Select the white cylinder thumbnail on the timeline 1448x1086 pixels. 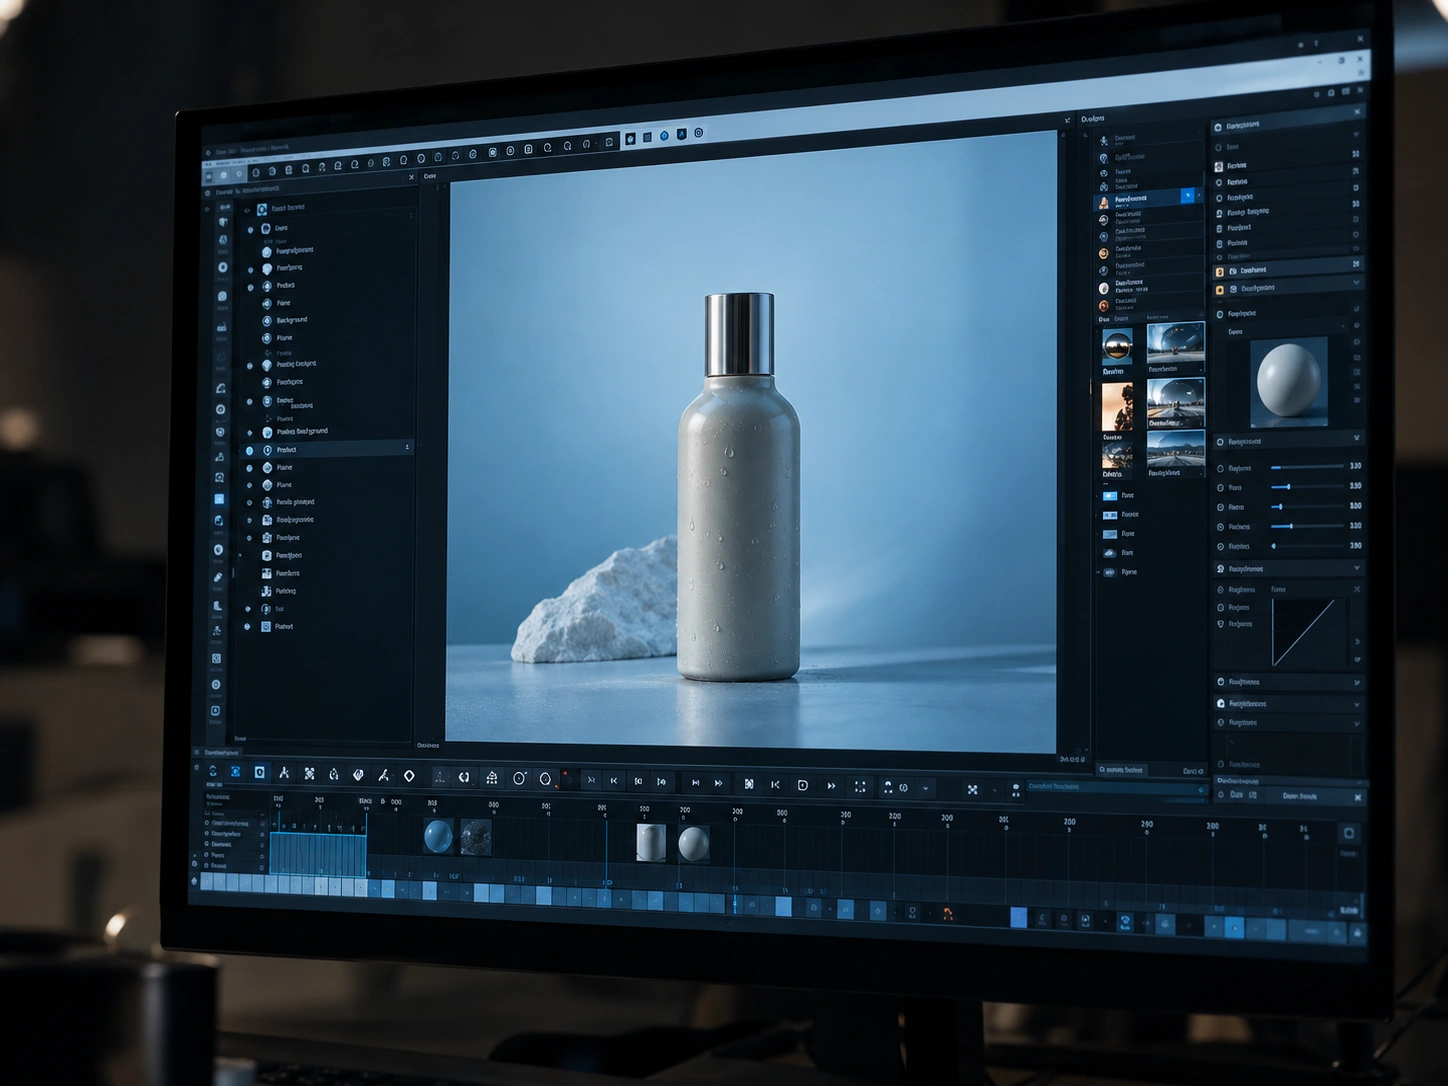click(x=651, y=842)
